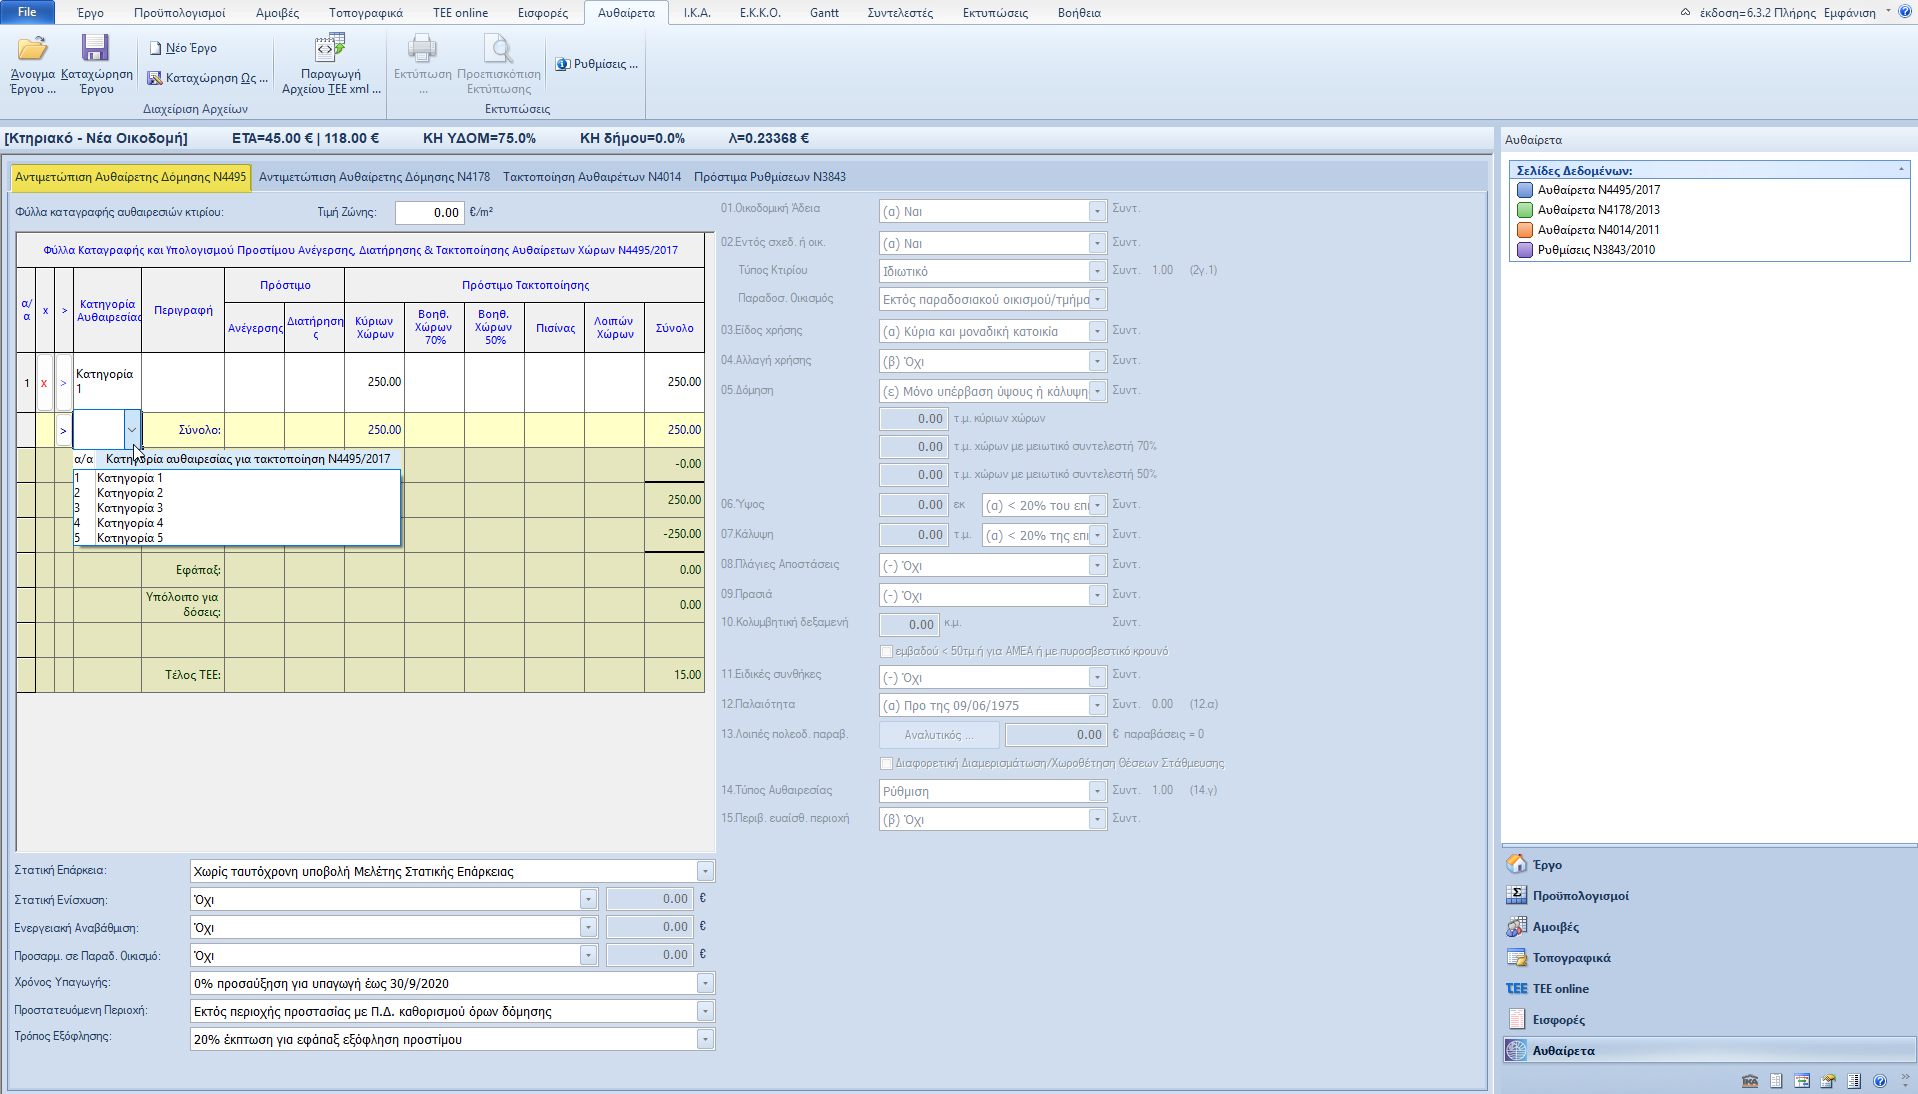Click the red x delete row marker
The width and height of the screenshot is (1918, 1094).
coord(44,383)
